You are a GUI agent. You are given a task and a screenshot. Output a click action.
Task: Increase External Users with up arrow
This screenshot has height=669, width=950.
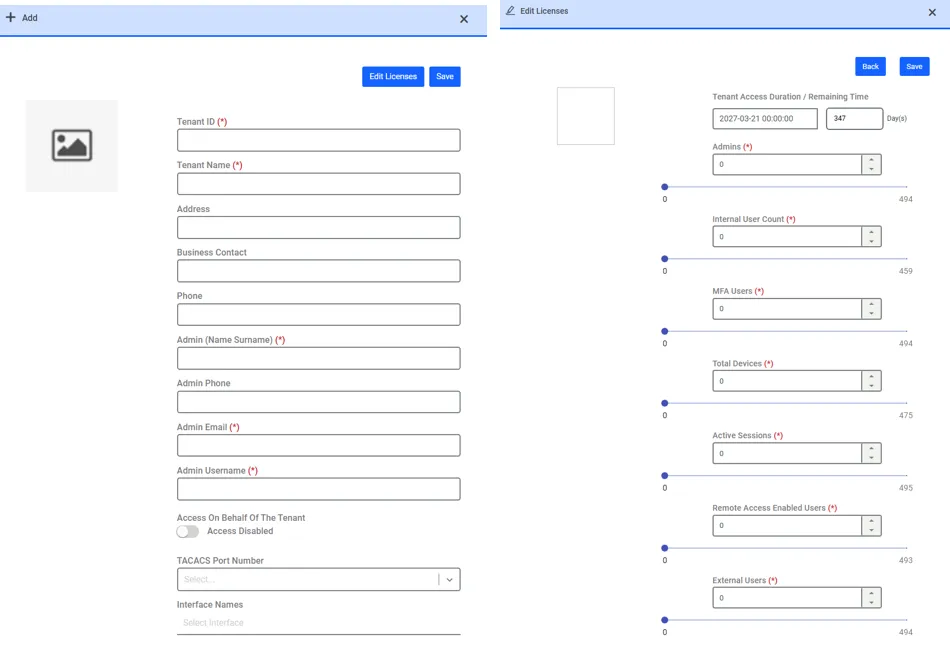[x=871, y=593]
